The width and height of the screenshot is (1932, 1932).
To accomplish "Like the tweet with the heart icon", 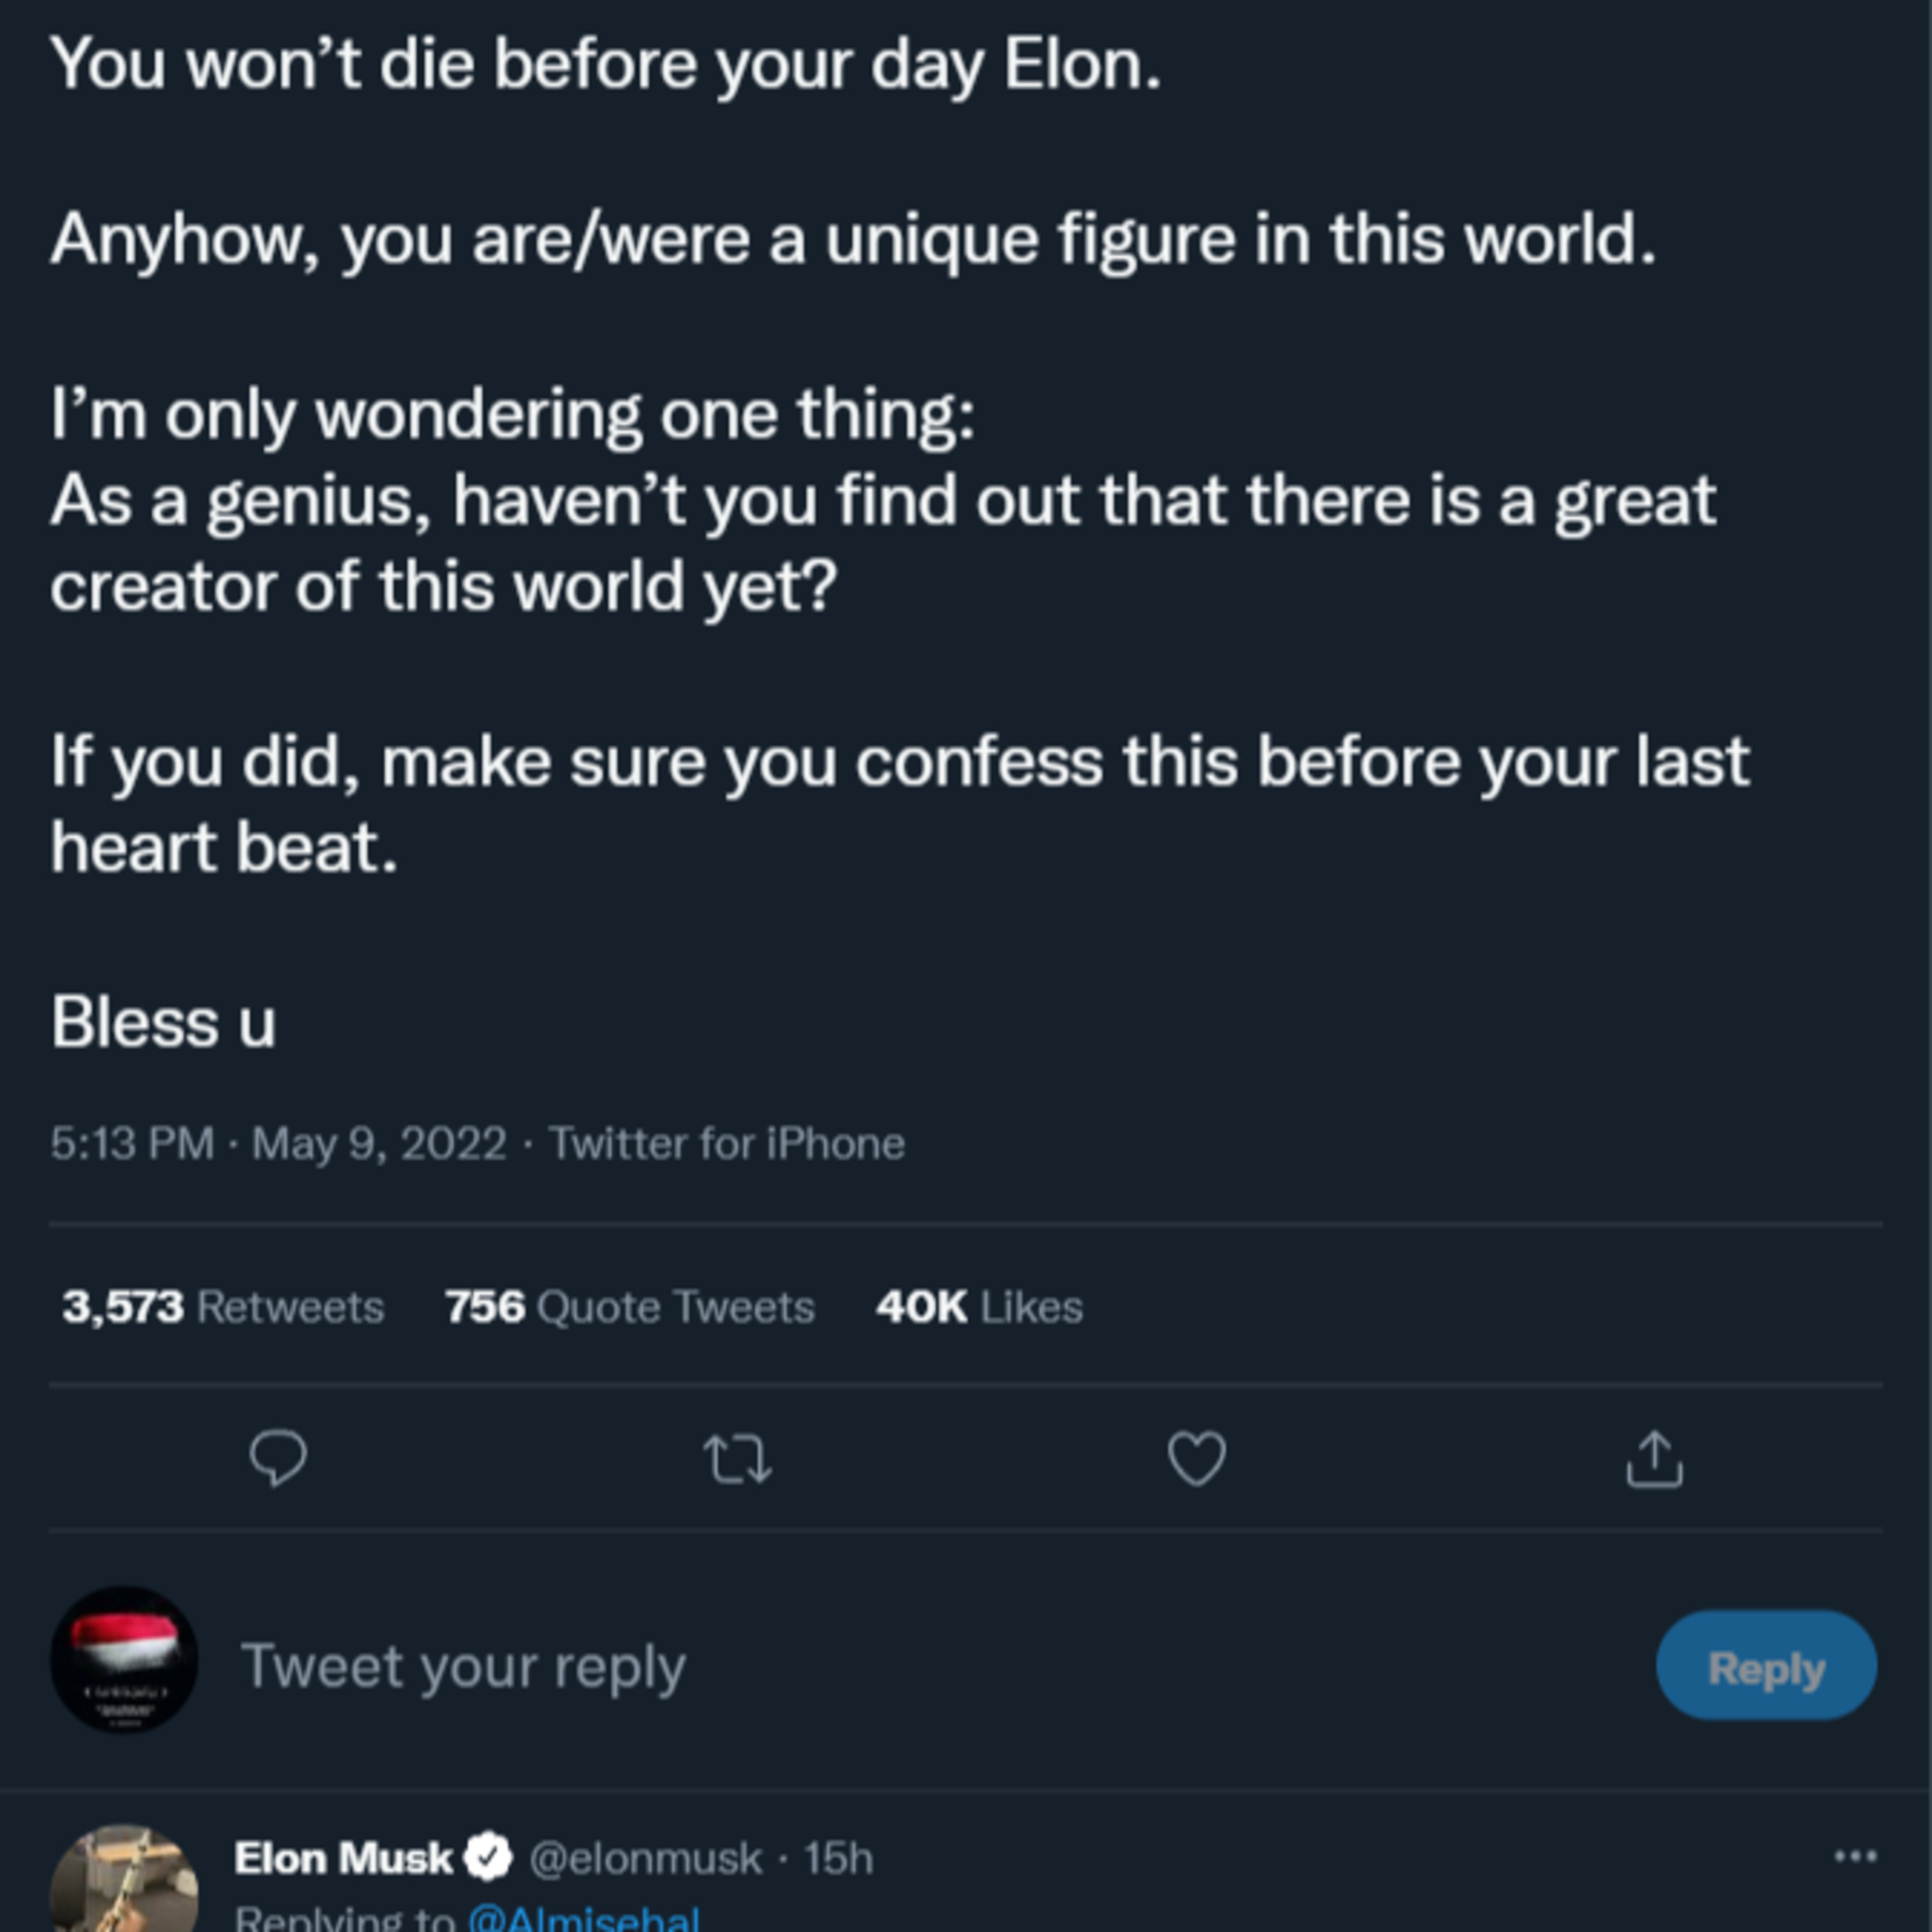I will [x=1196, y=1459].
